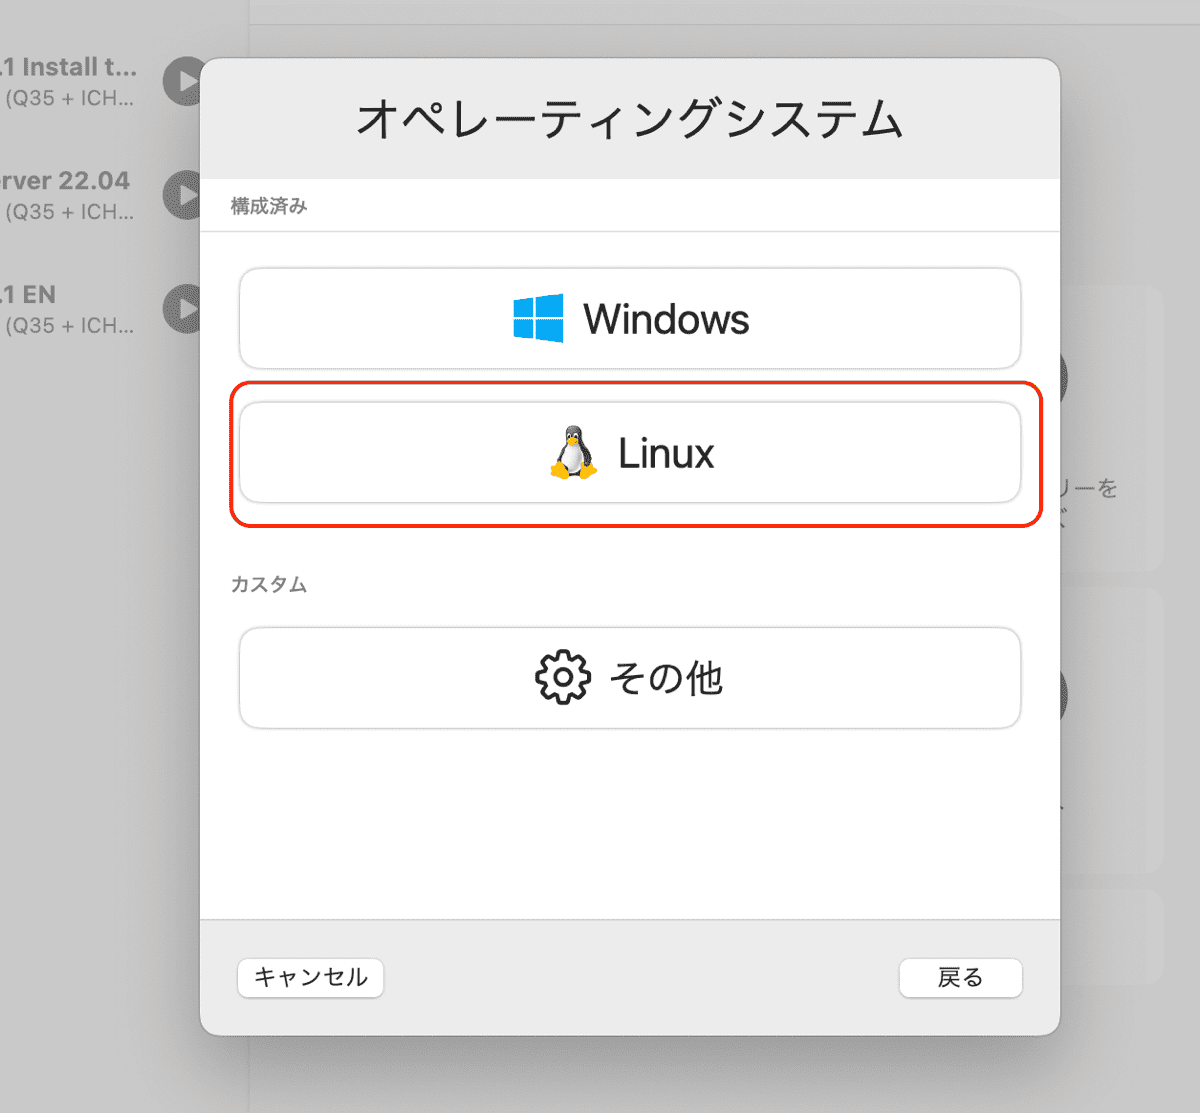Select the '1 EN' VM name in sidebar
This screenshot has height=1113, width=1200.
[30, 295]
